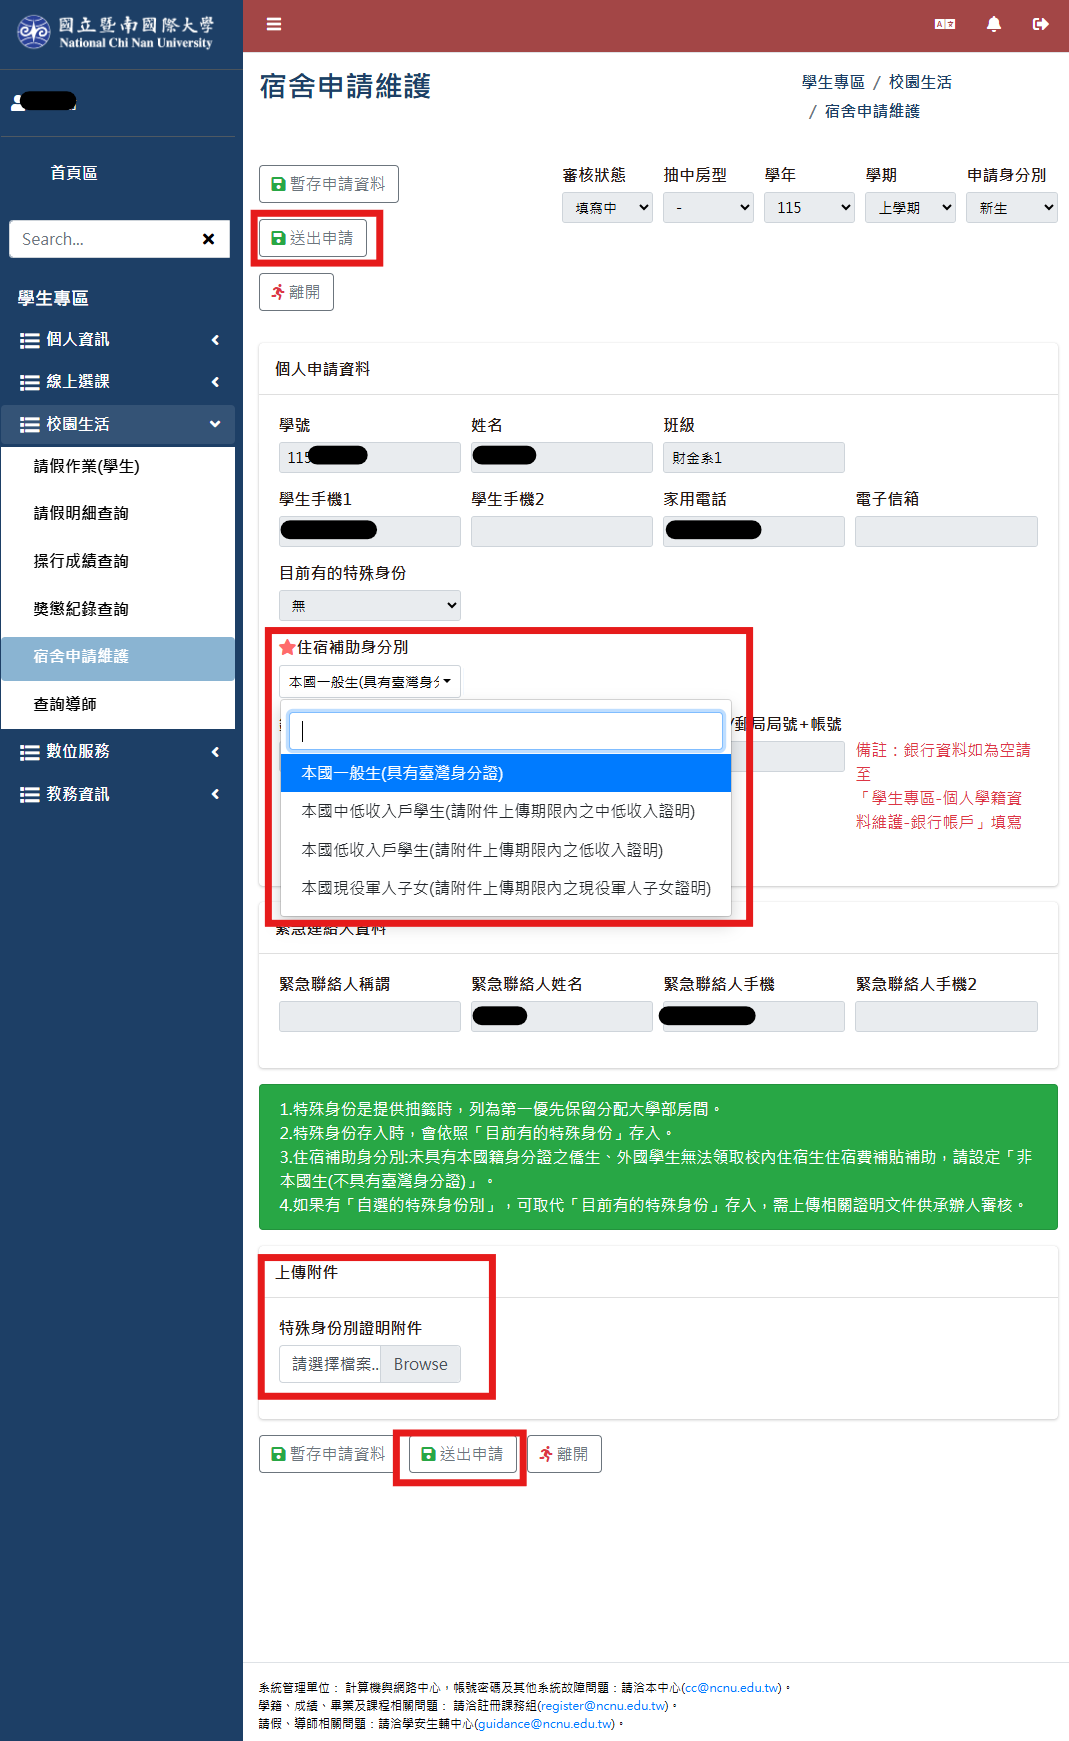Open the 申請身分別 dropdown showing 新生
The image size is (1069, 1741).
1012,208
